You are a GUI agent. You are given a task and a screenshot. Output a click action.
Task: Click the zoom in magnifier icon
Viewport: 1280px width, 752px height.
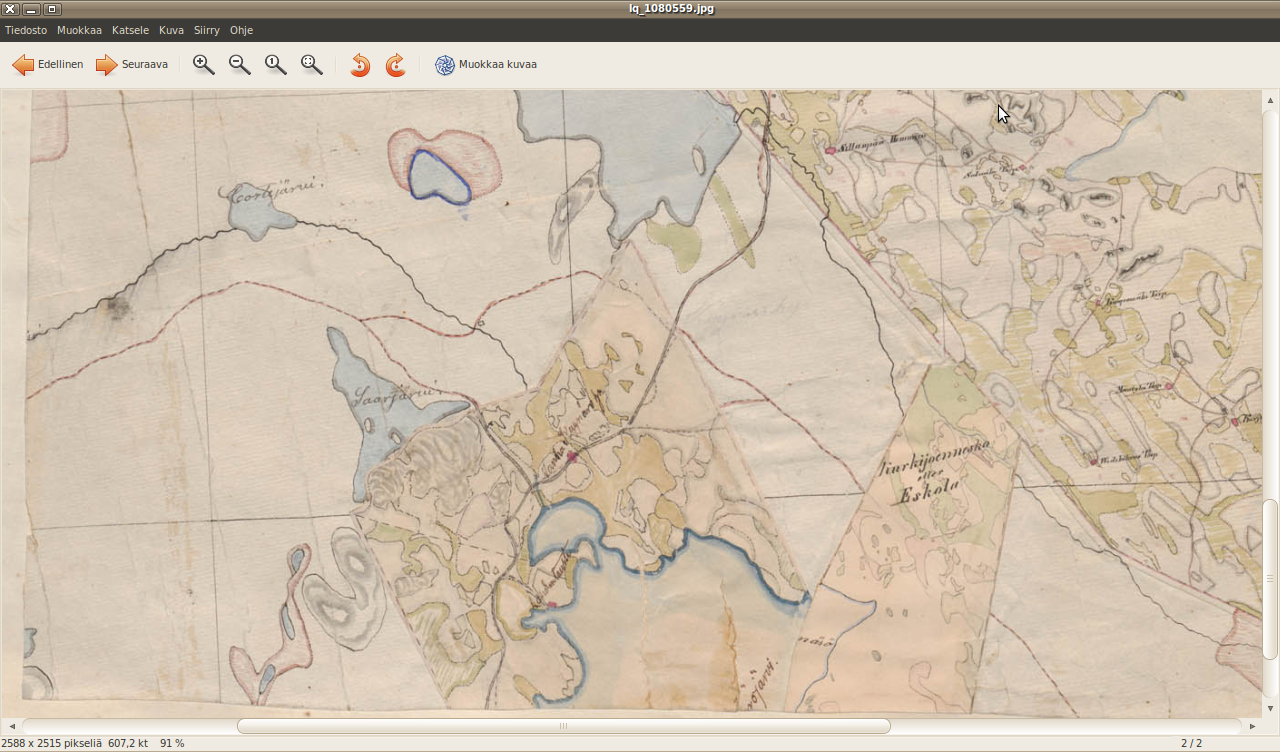click(x=204, y=65)
